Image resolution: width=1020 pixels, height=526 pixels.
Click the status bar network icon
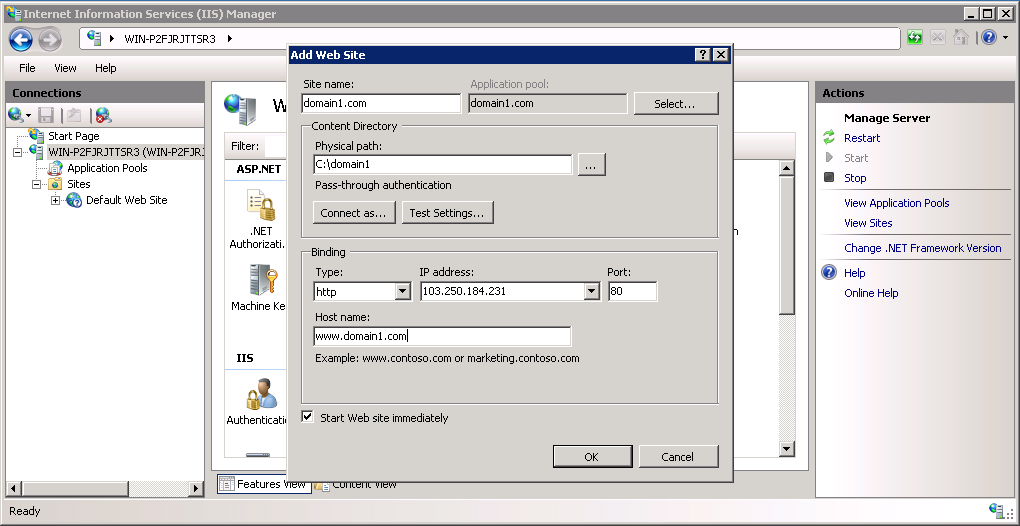[997, 510]
